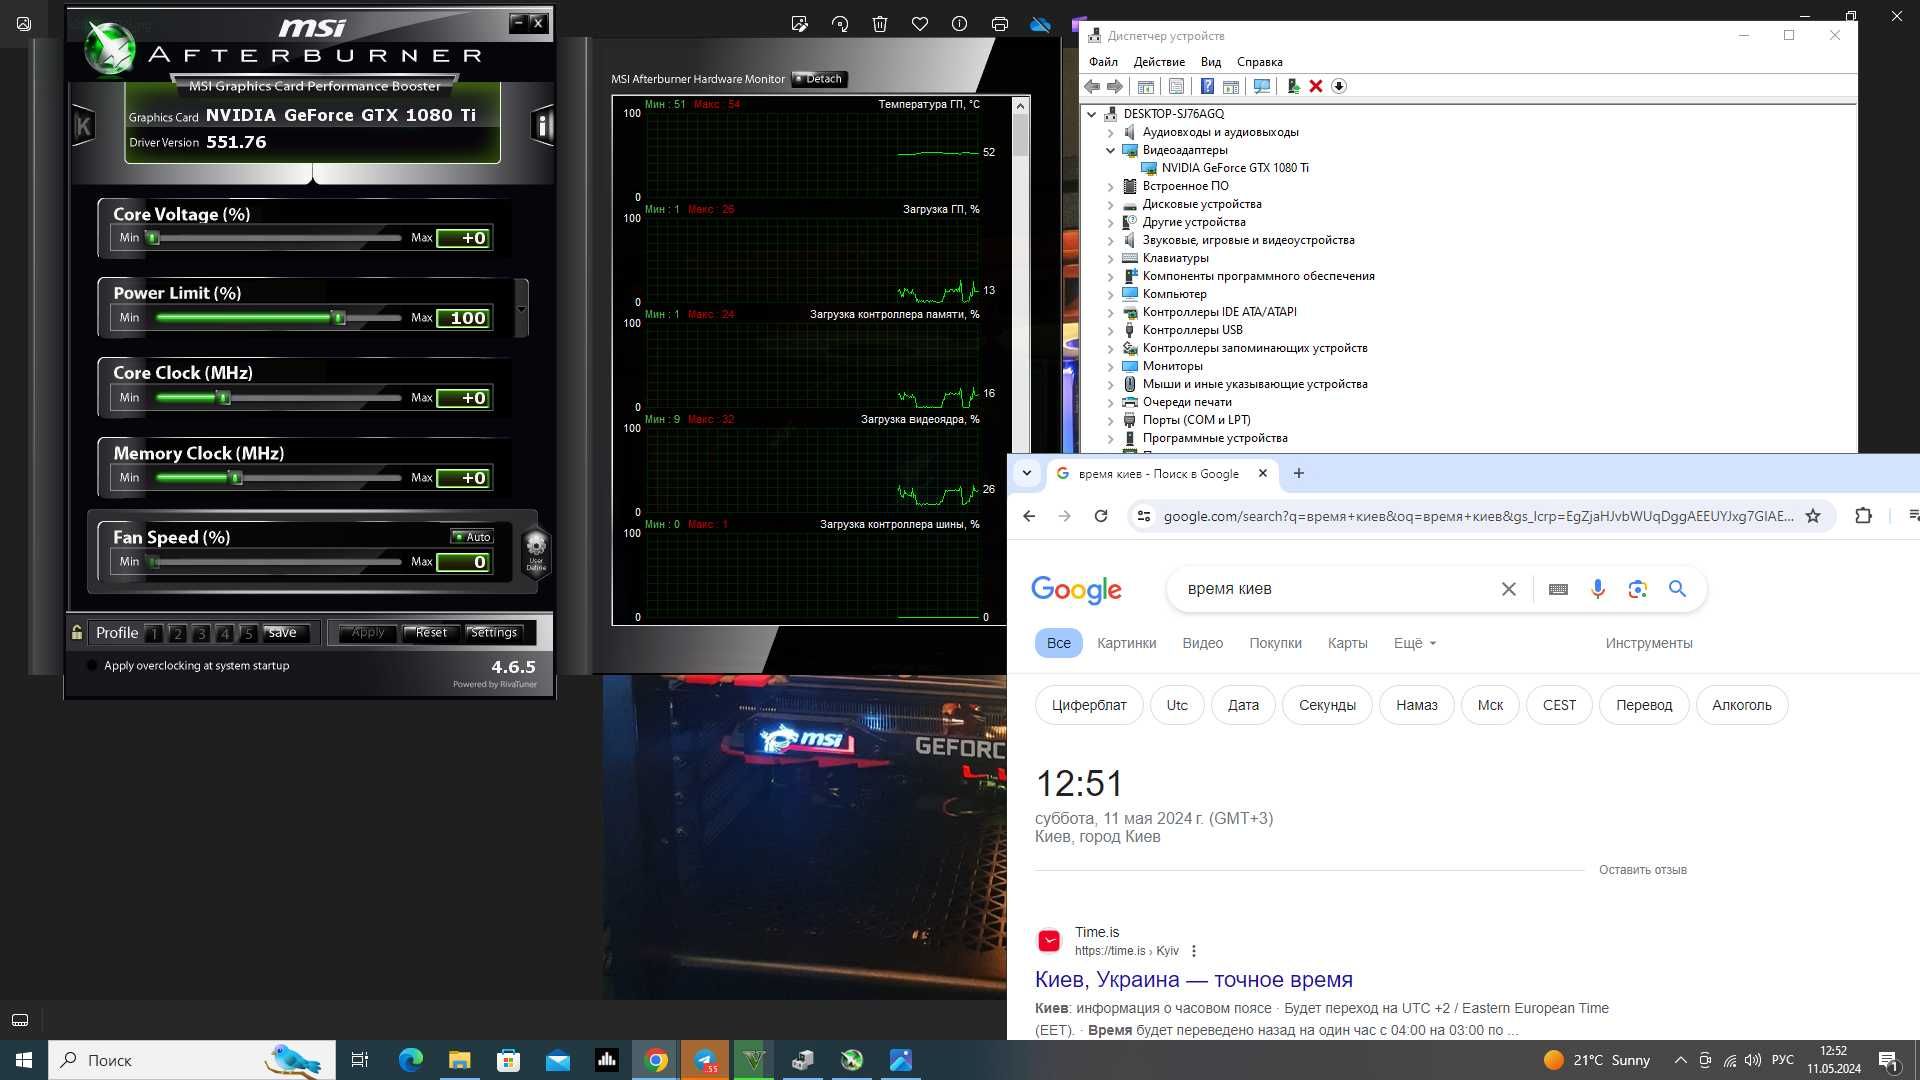
Task: Open the Power Limit dropdown arrow
Action: pos(521,308)
